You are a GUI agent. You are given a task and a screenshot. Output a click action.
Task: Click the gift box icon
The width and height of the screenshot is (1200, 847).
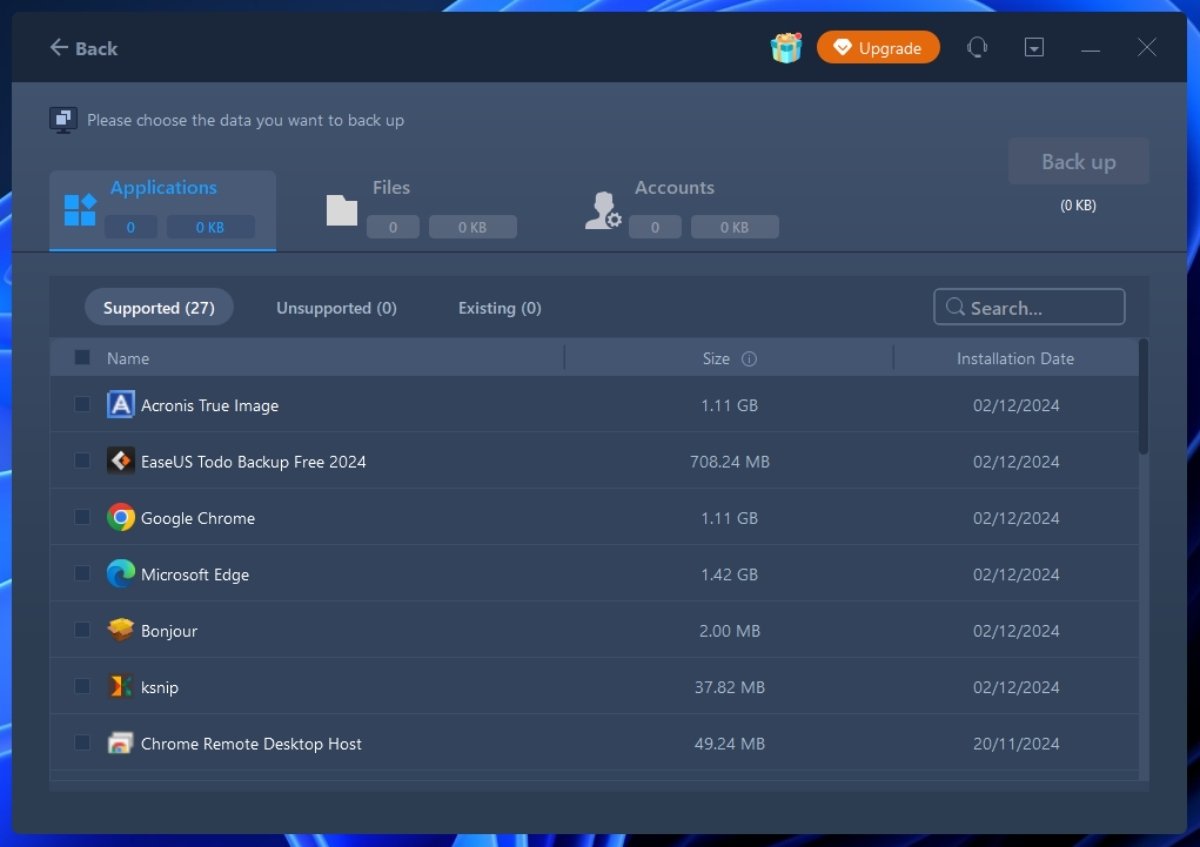pyautogui.click(x=786, y=48)
